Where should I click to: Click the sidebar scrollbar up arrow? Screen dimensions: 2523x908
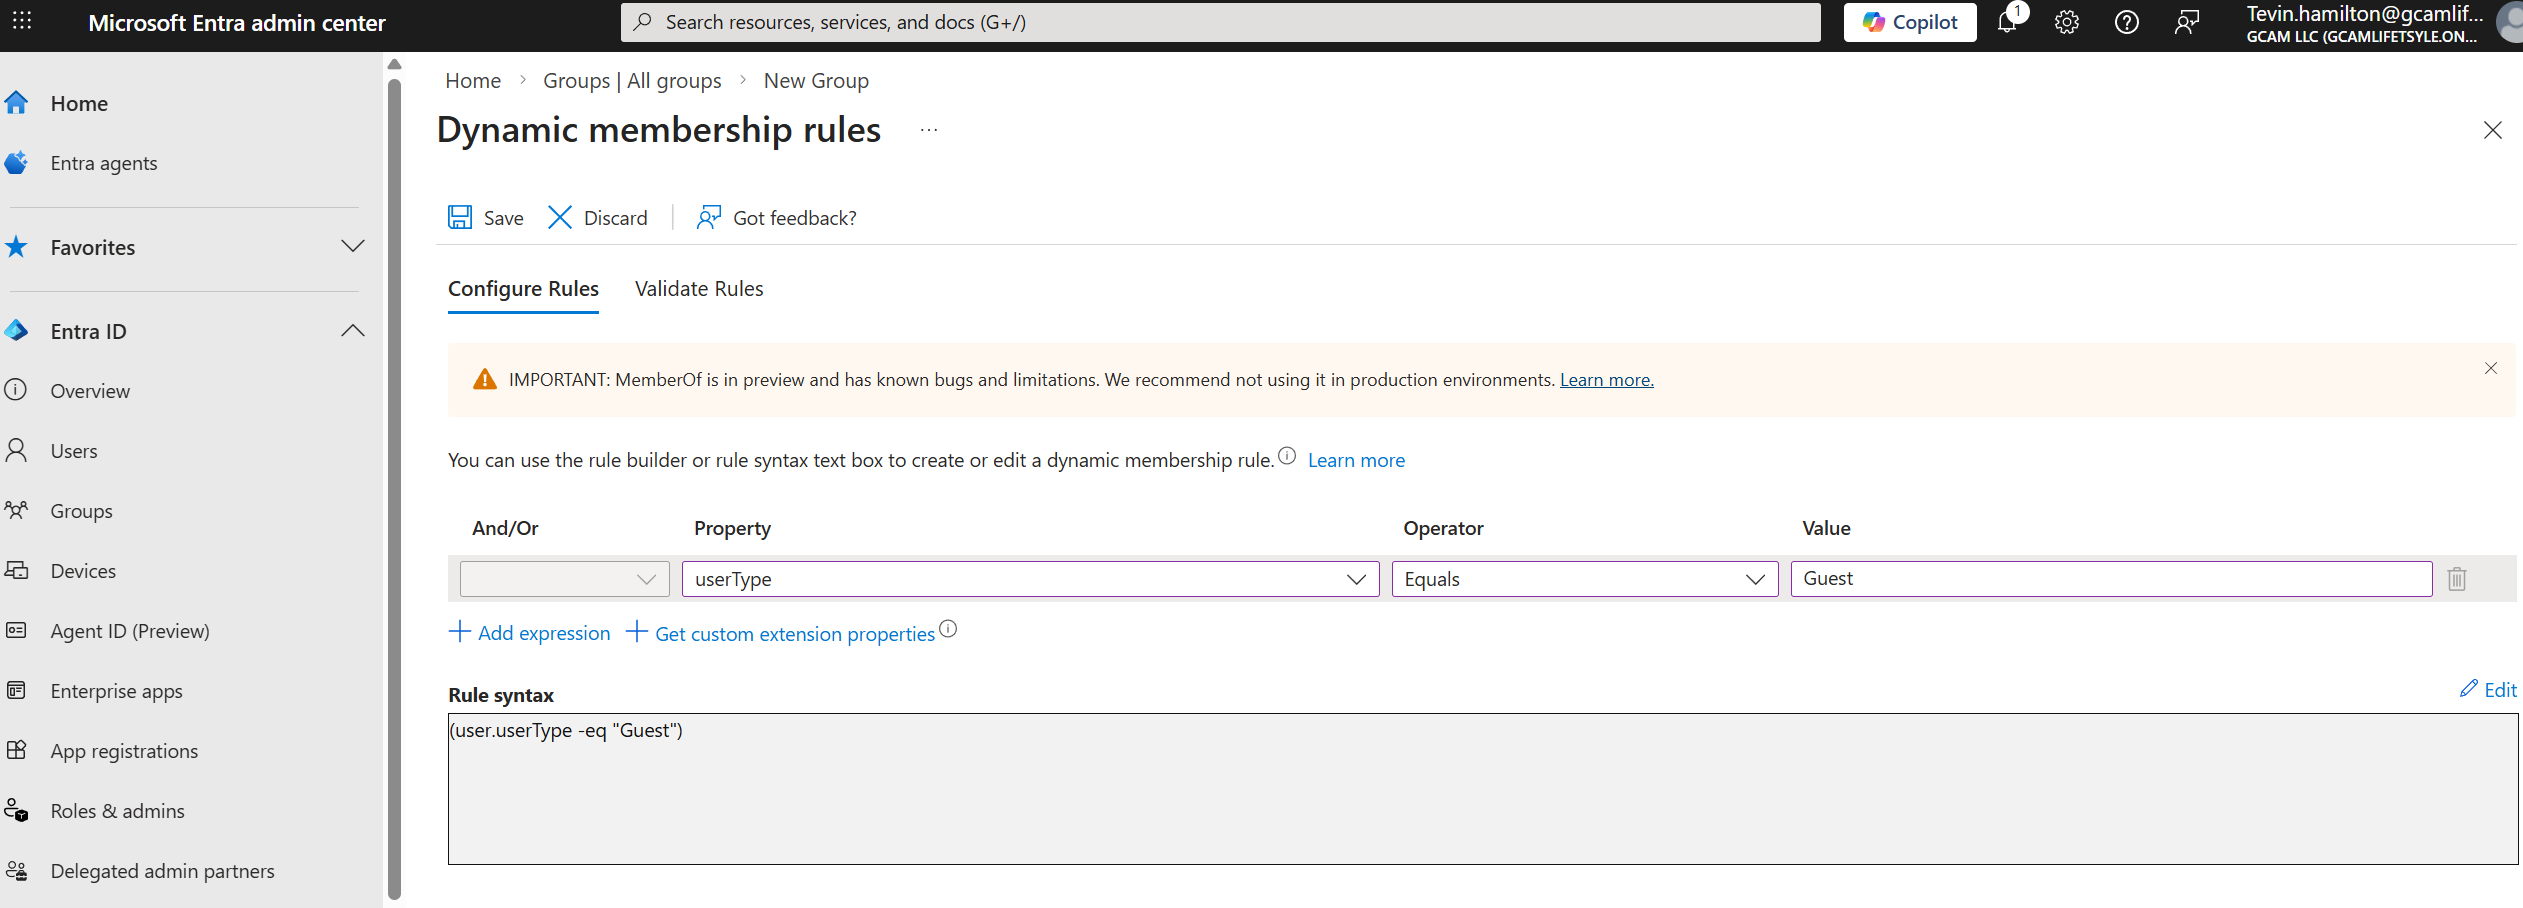click(394, 64)
